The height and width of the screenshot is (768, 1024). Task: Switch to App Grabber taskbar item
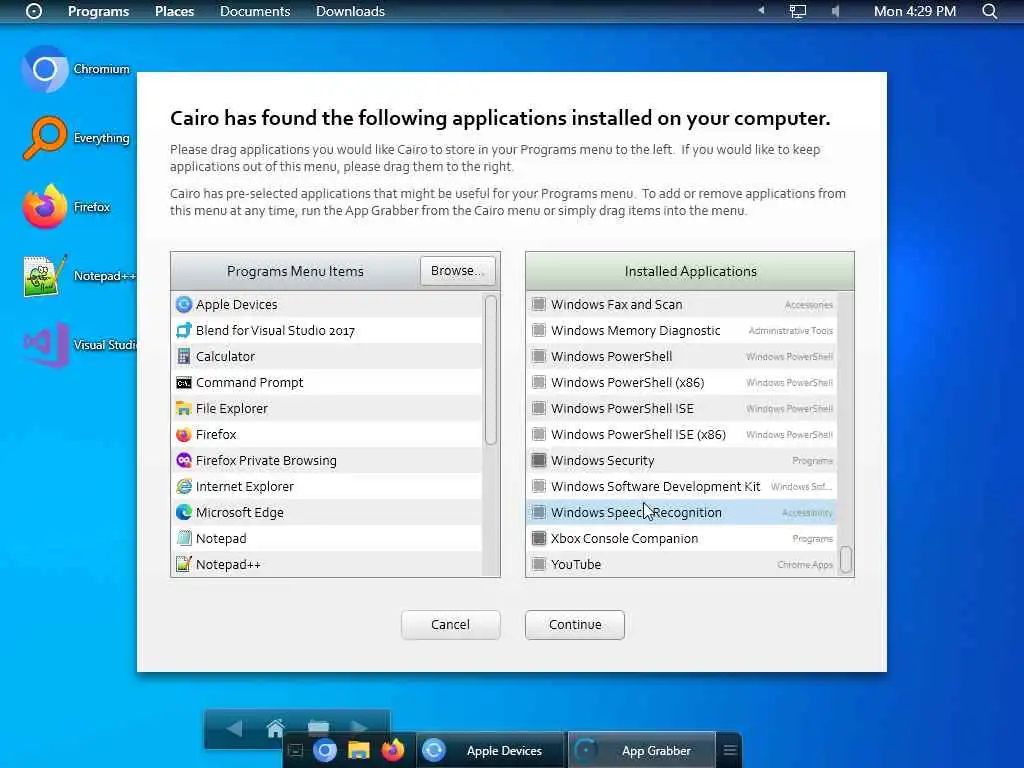click(x=641, y=750)
